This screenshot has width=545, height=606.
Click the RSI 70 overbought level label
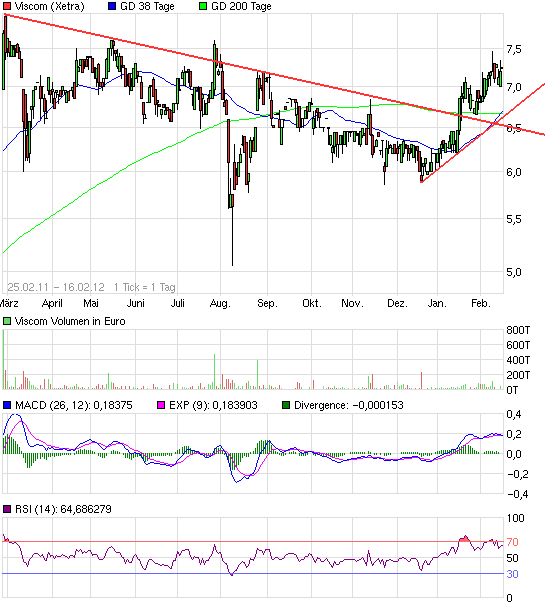tap(512, 542)
